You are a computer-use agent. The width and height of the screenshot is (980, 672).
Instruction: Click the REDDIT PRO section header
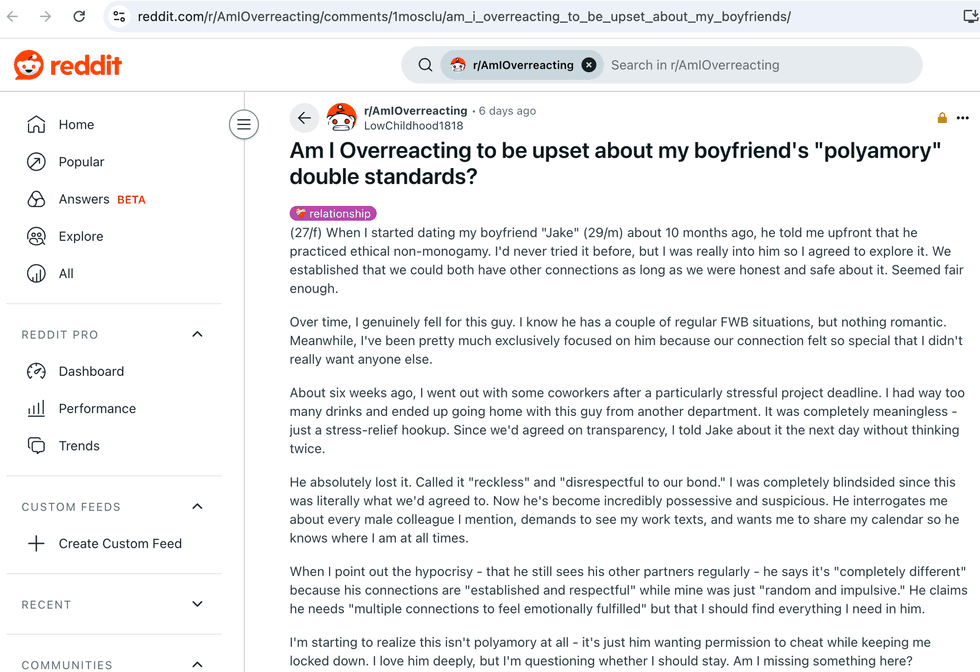pos(59,334)
